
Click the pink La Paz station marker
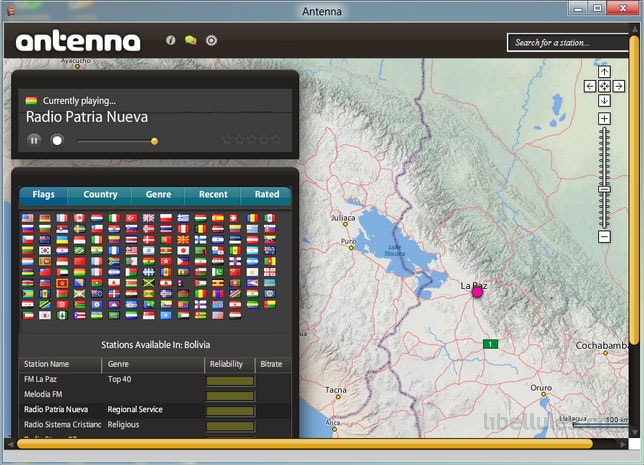tap(477, 292)
